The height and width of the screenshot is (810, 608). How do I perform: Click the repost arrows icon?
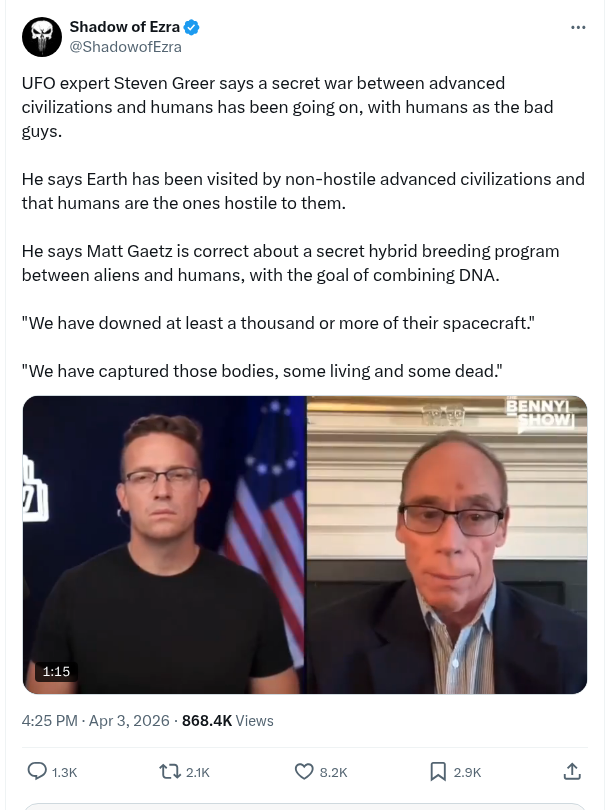[x=169, y=772]
